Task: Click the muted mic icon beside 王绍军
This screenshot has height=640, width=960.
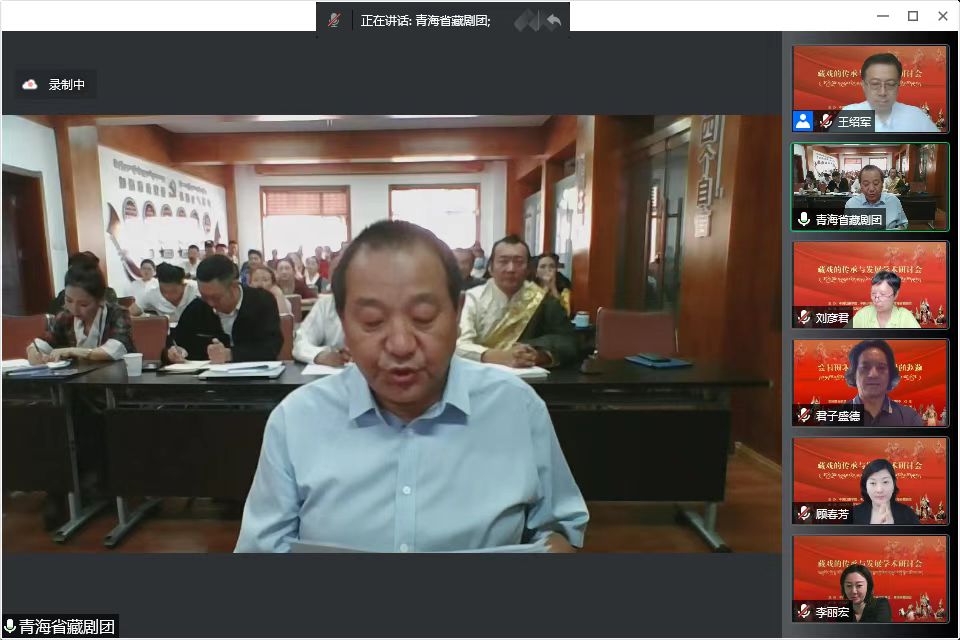Action: point(826,121)
